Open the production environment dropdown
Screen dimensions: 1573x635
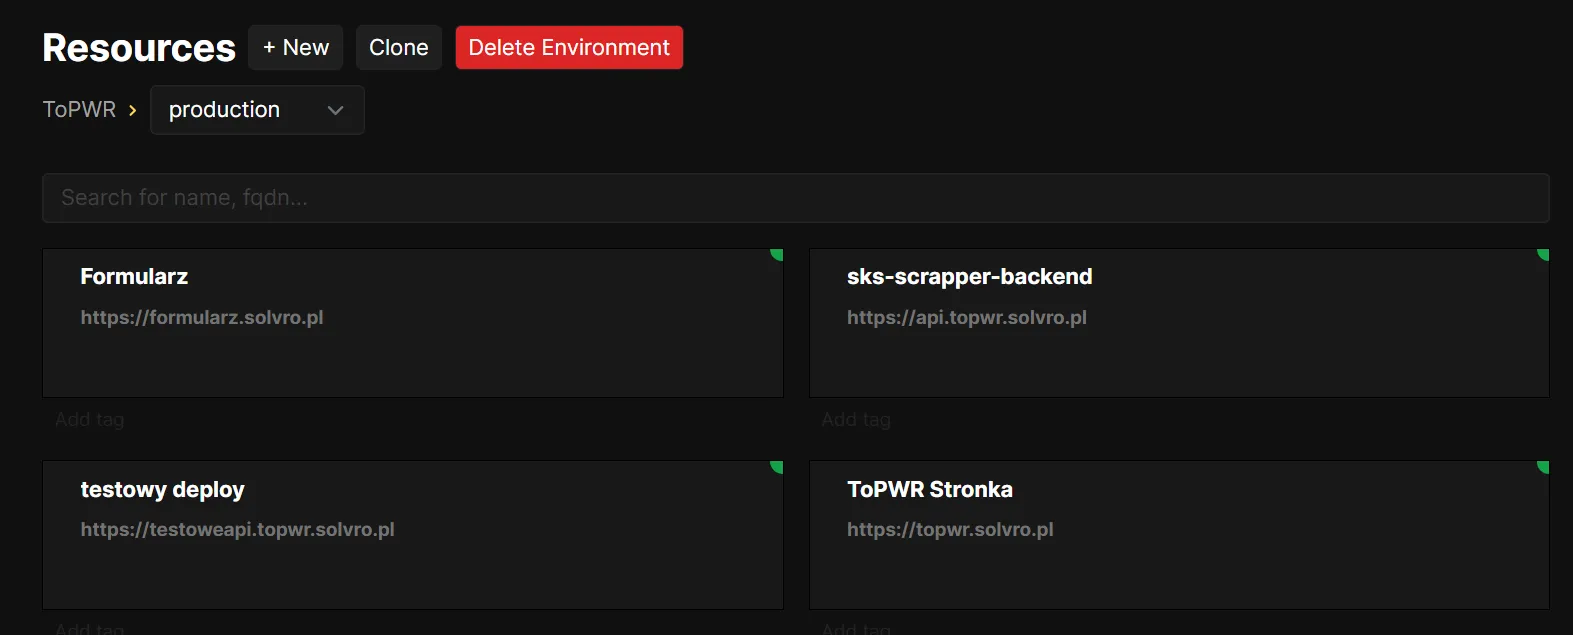[x=257, y=110]
